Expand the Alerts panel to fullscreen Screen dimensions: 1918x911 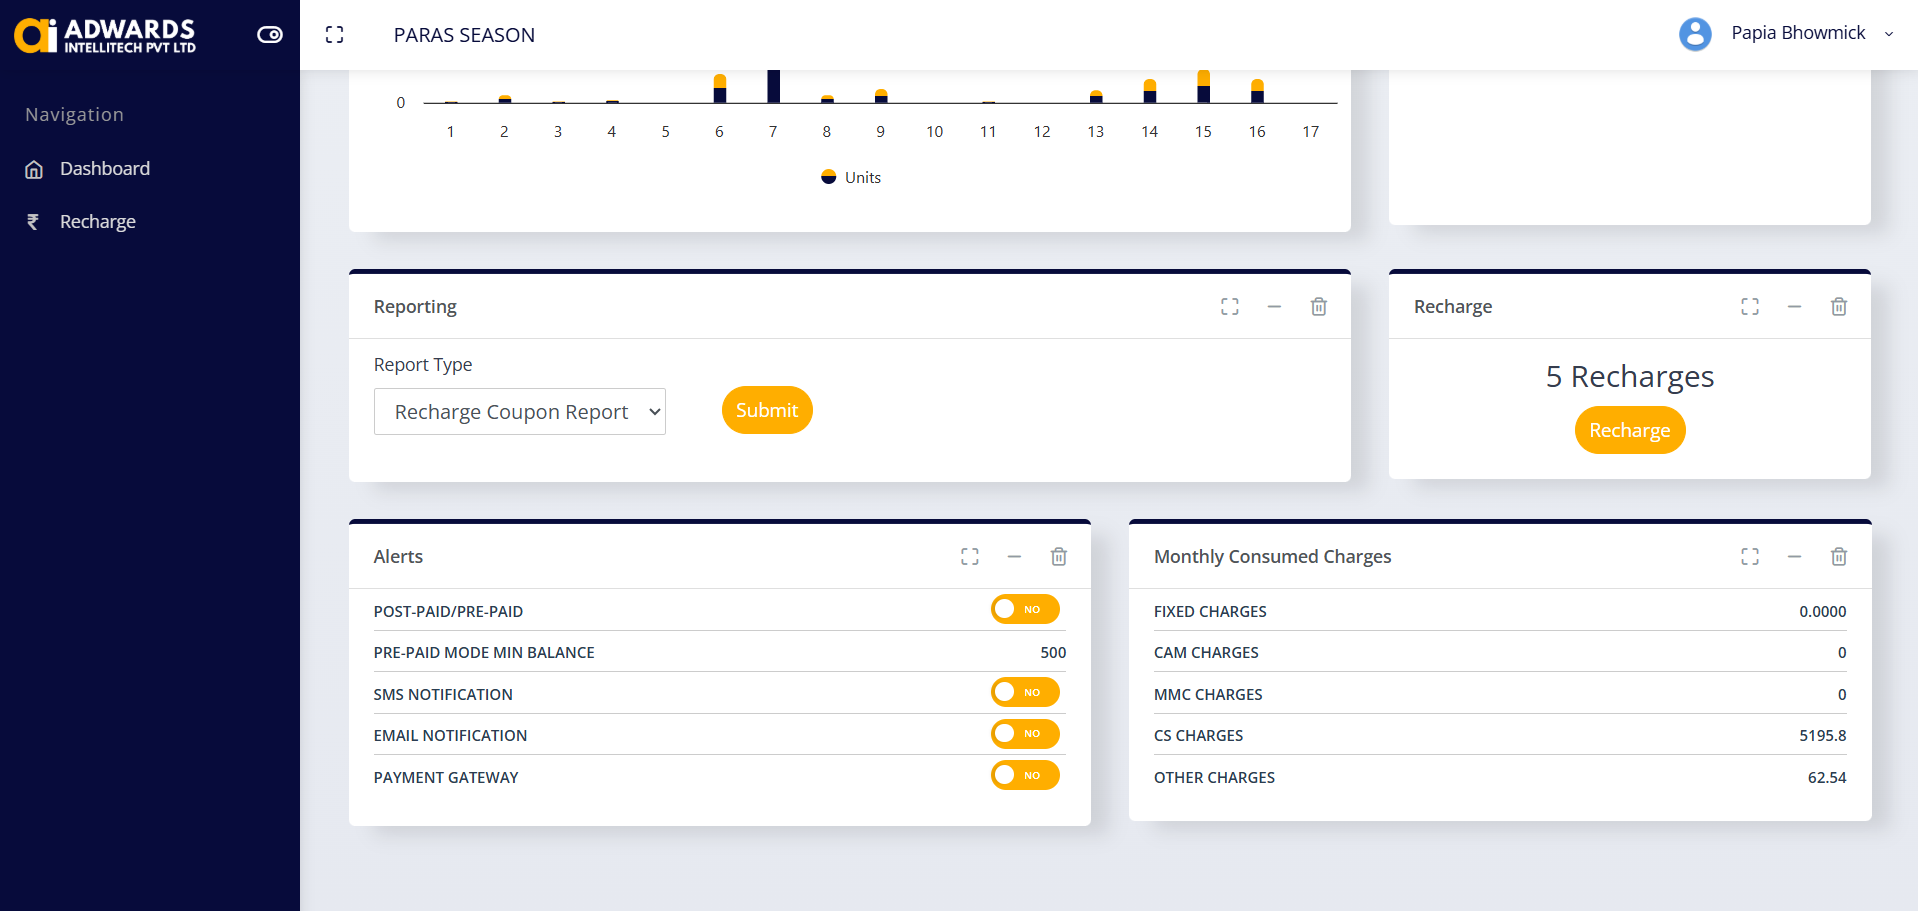(970, 557)
